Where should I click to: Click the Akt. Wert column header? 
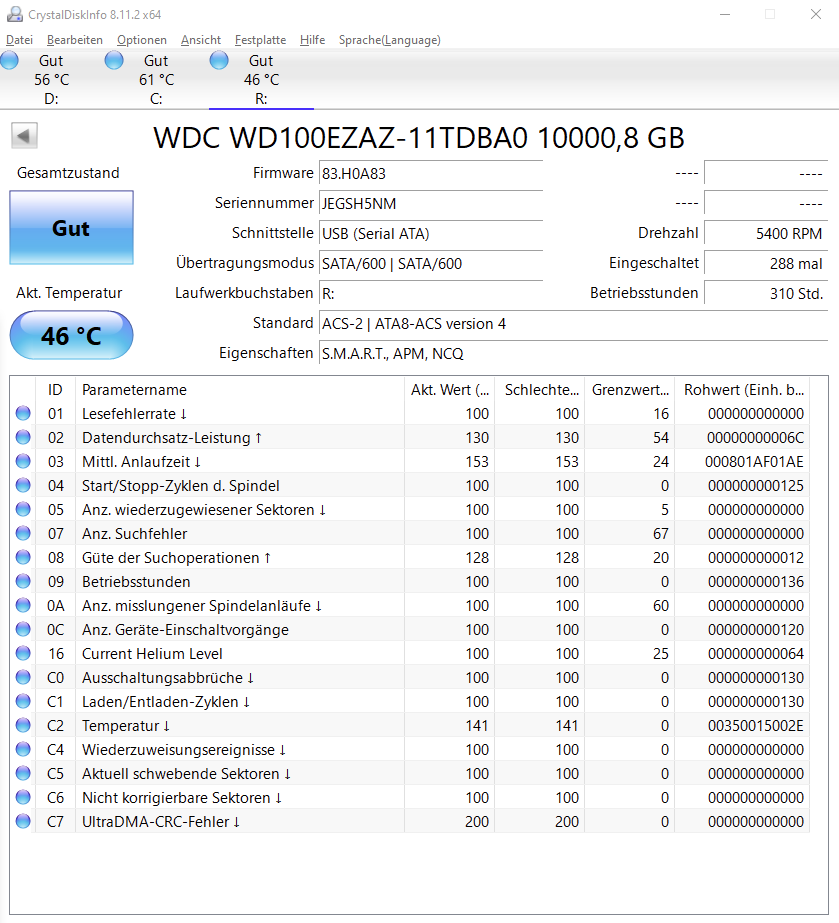450,390
